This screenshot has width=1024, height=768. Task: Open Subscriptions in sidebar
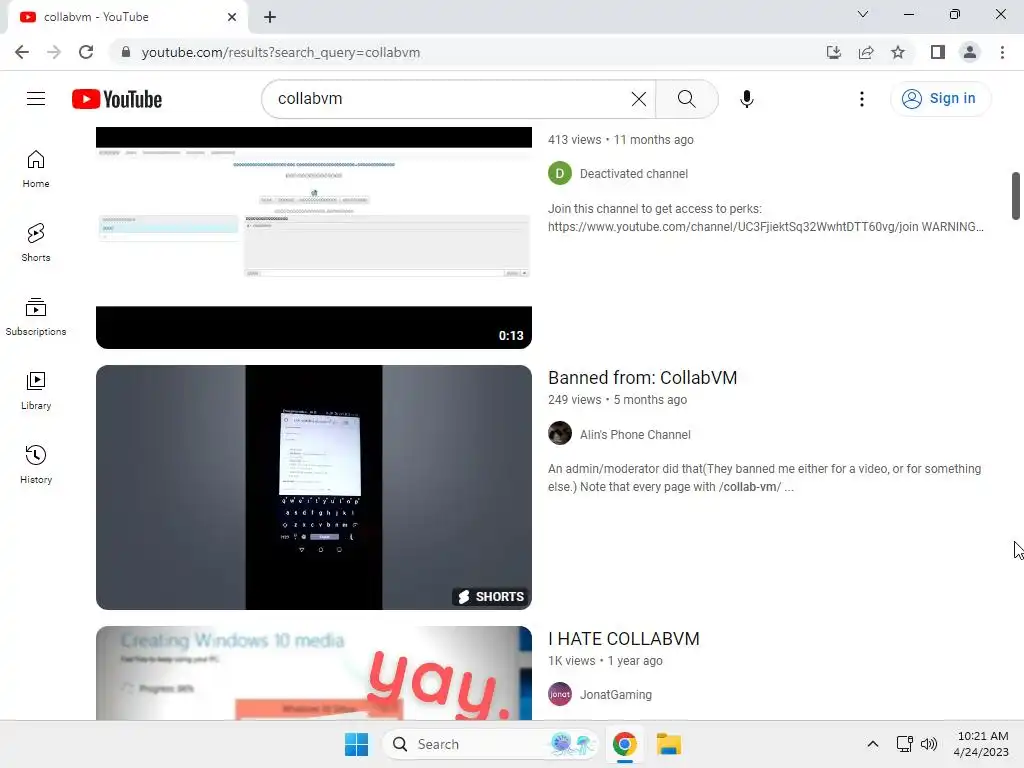coord(36,317)
